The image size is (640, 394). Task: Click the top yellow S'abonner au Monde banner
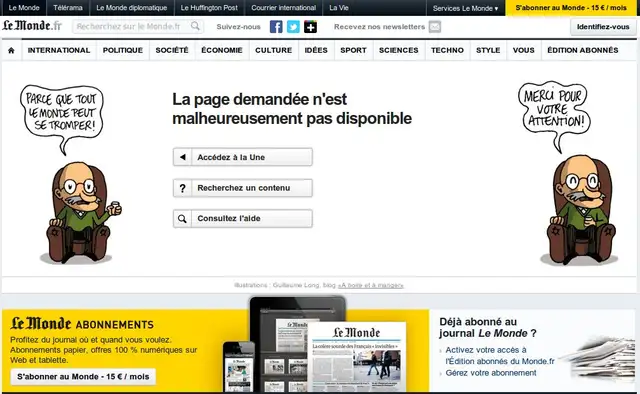coord(571,8)
